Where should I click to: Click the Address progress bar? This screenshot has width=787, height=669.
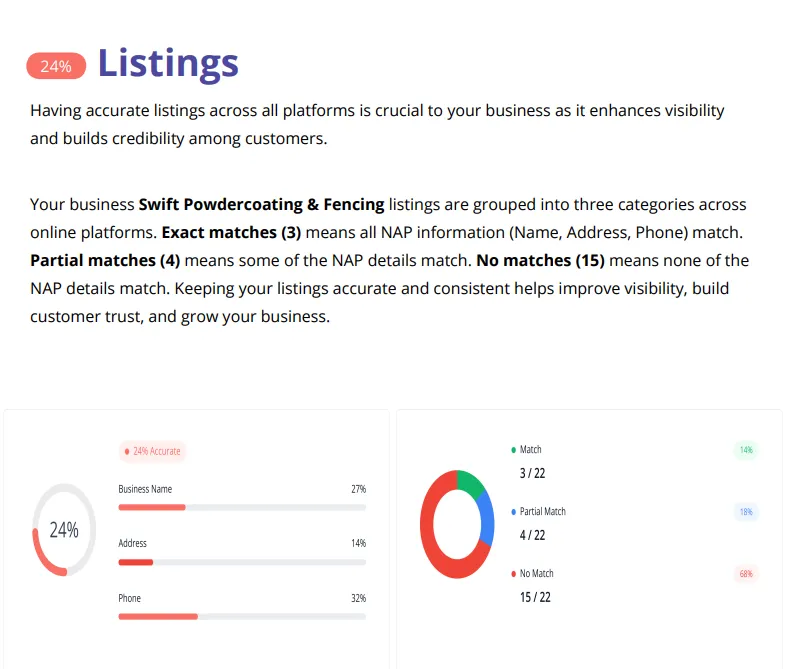tap(242, 562)
